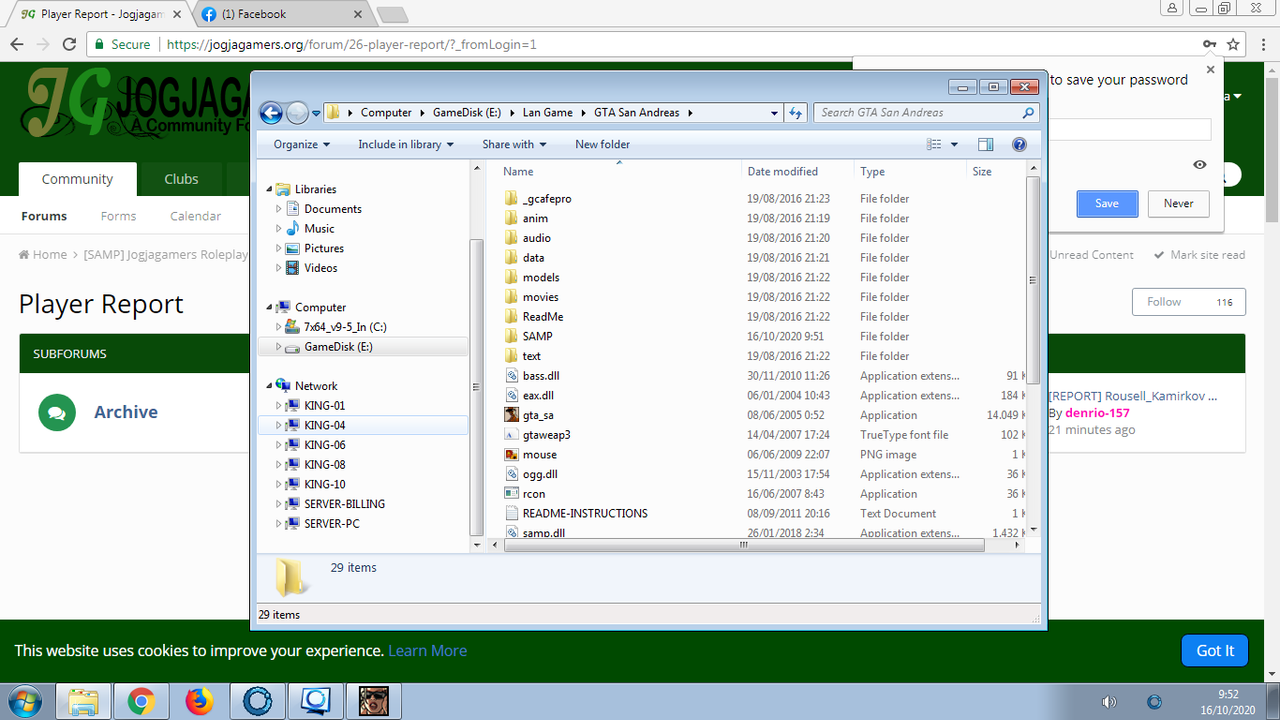Screen dimensions: 1280x720
Task: Click the volume speaker tray icon
Action: click(1108, 702)
